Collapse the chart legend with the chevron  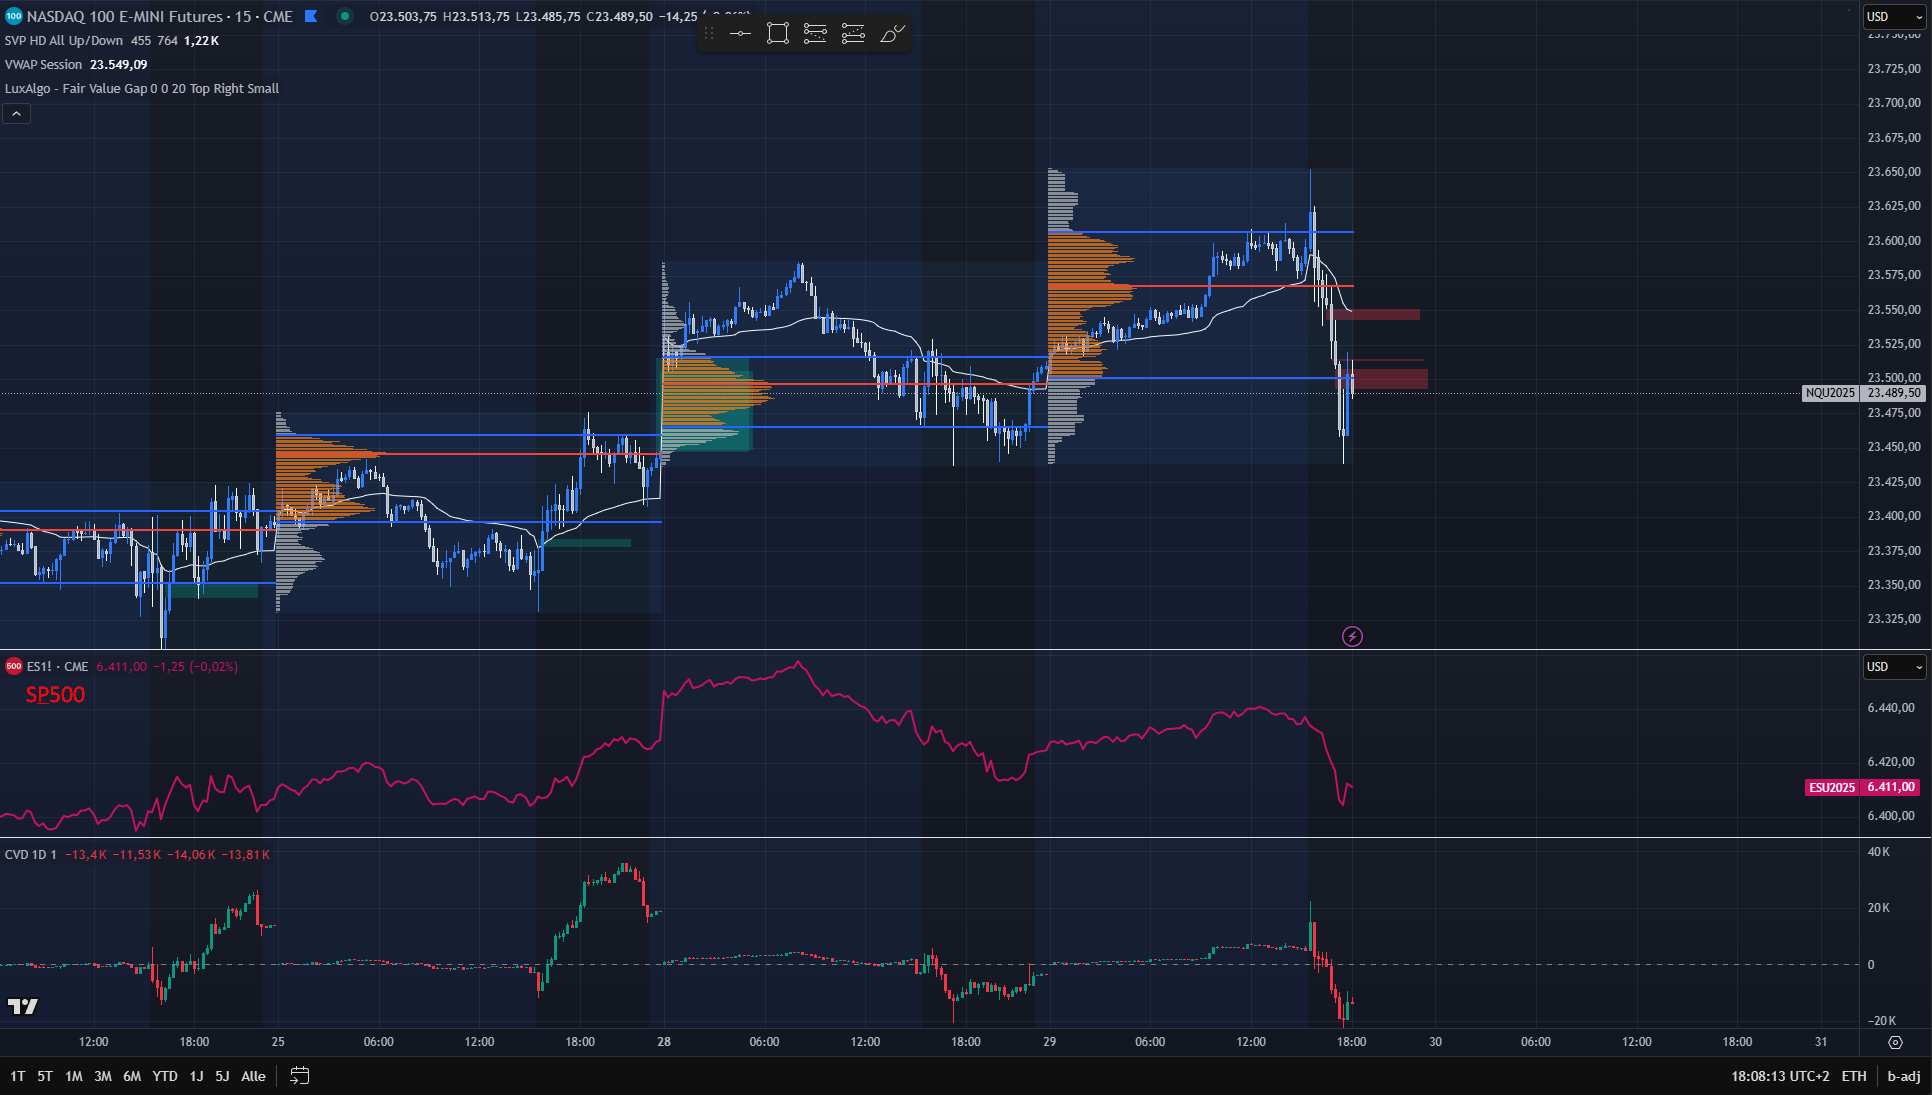(16, 113)
